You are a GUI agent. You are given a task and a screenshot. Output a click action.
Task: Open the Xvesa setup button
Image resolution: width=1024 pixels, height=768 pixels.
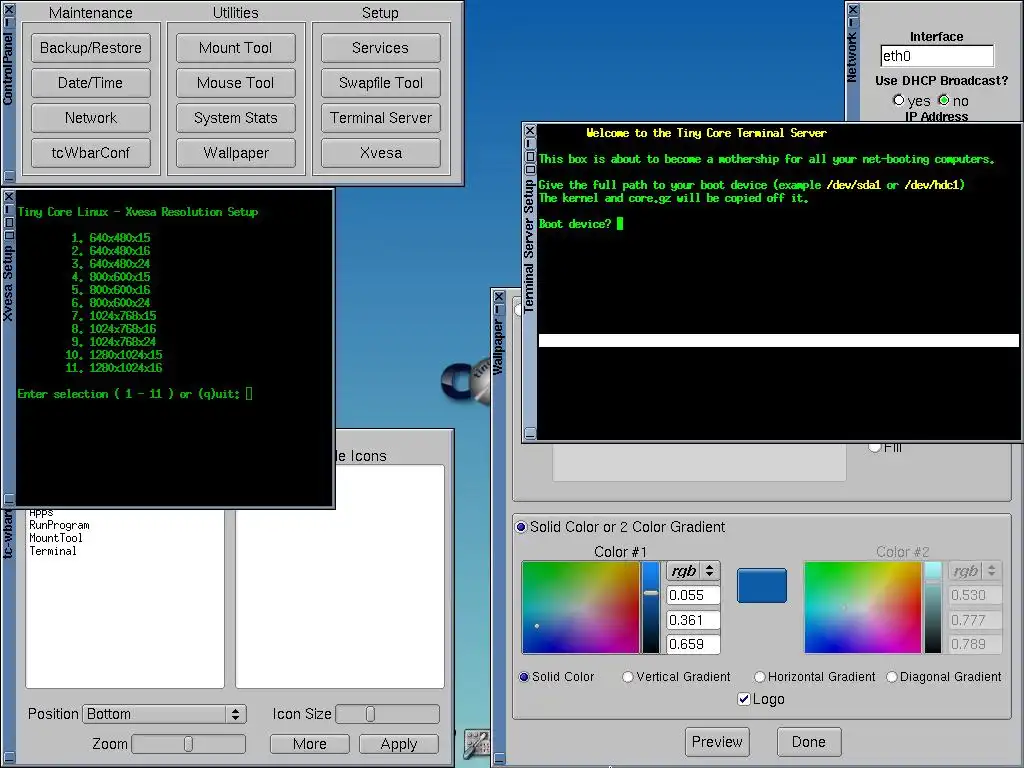(x=381, y=153)
